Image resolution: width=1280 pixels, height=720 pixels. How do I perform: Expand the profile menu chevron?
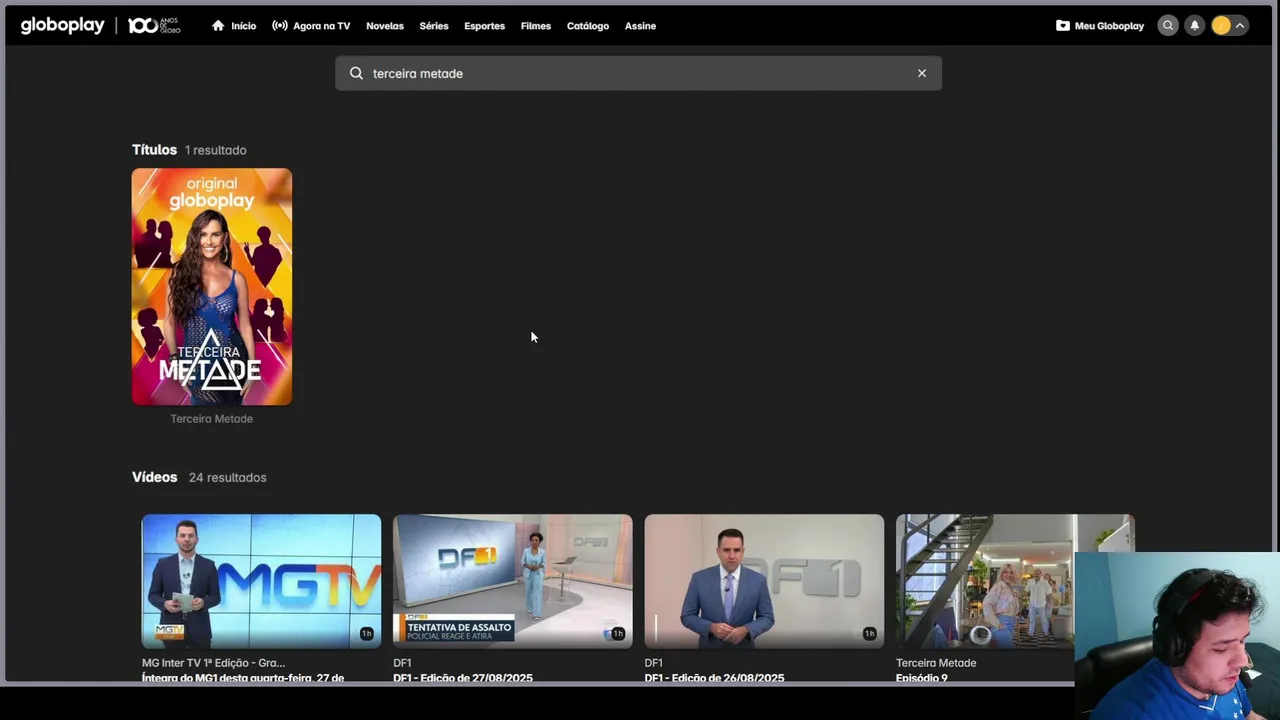click(1240, 26)
